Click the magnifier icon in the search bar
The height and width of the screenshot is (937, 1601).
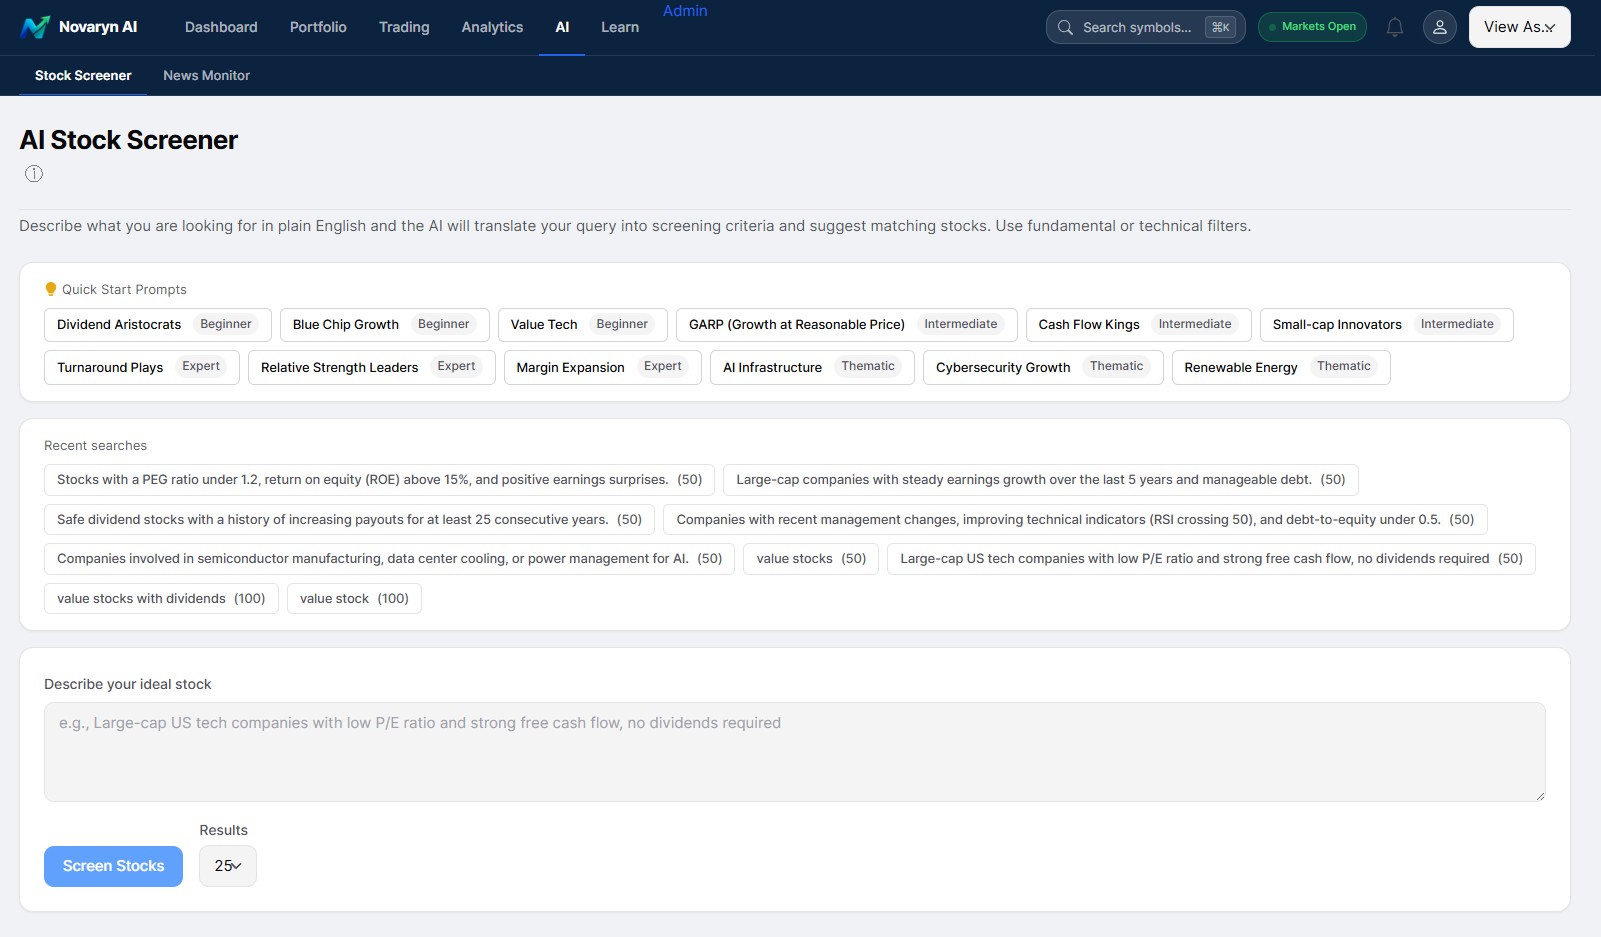[x=1065, y=27]
